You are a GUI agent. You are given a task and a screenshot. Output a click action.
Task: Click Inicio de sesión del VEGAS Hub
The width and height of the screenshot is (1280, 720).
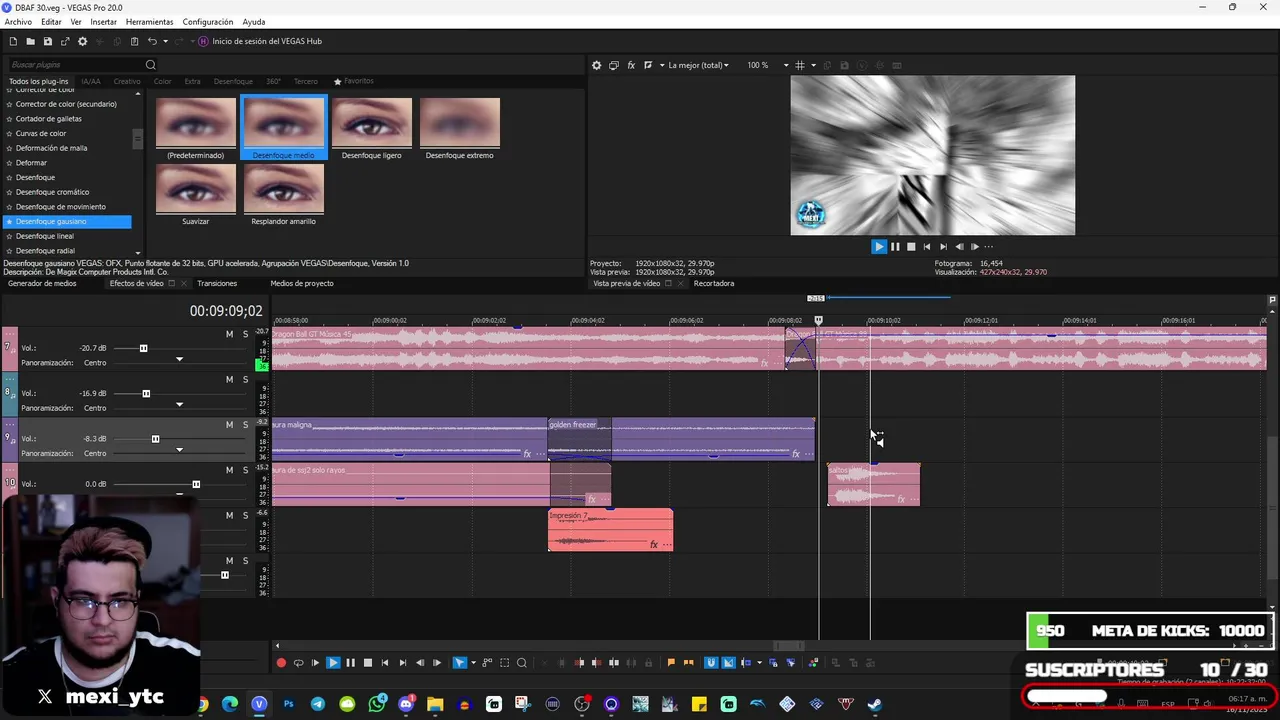click(267, 41)
